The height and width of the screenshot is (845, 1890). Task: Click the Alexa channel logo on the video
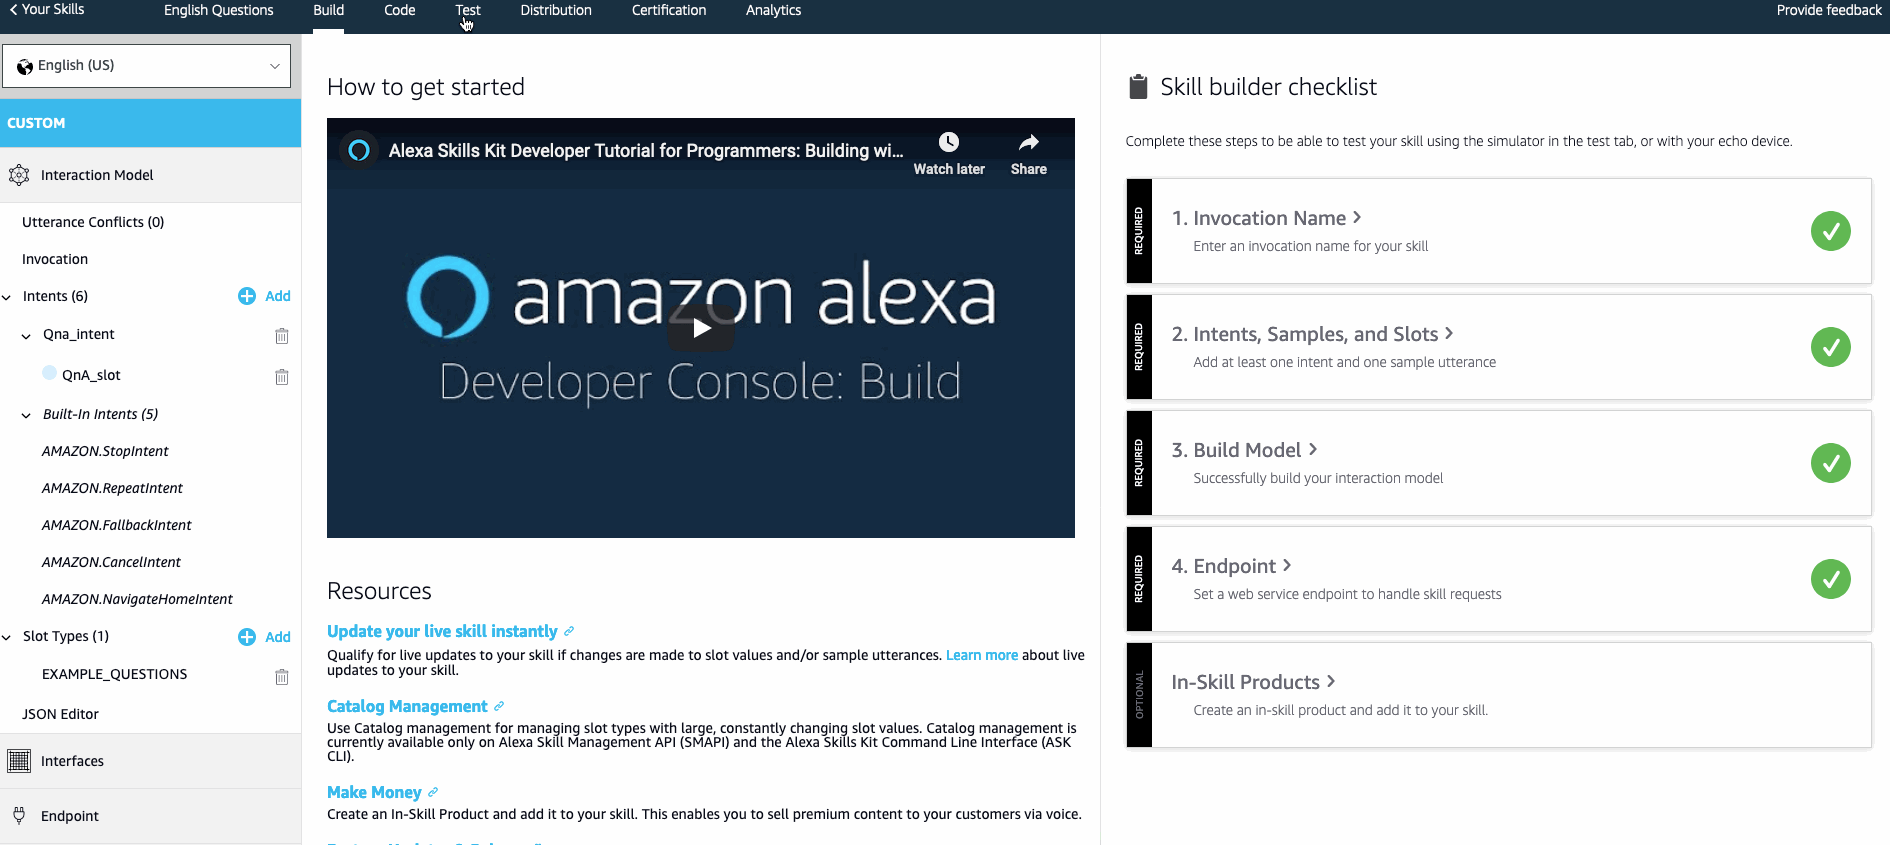click(359, 150)
